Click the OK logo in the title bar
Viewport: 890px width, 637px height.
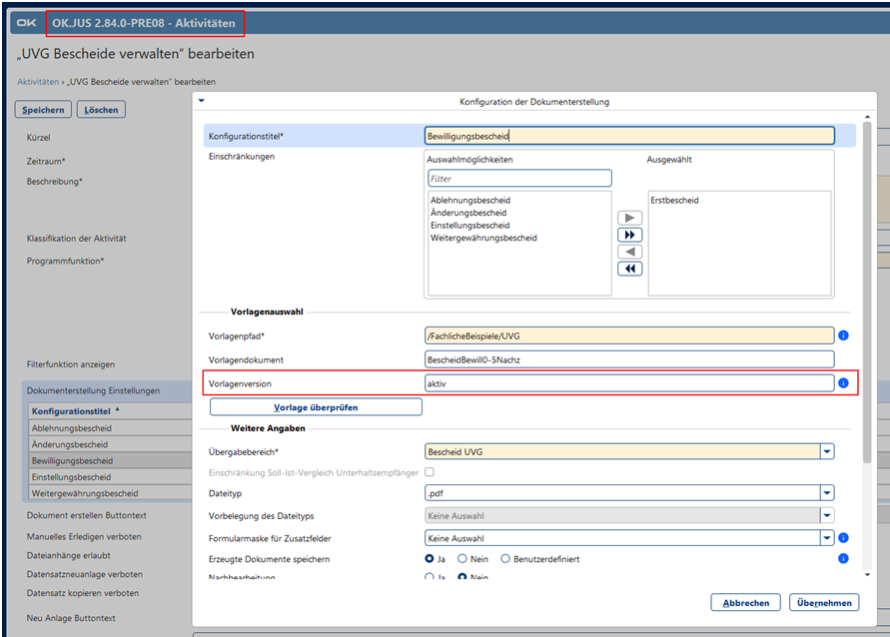(x=27, y=23)
